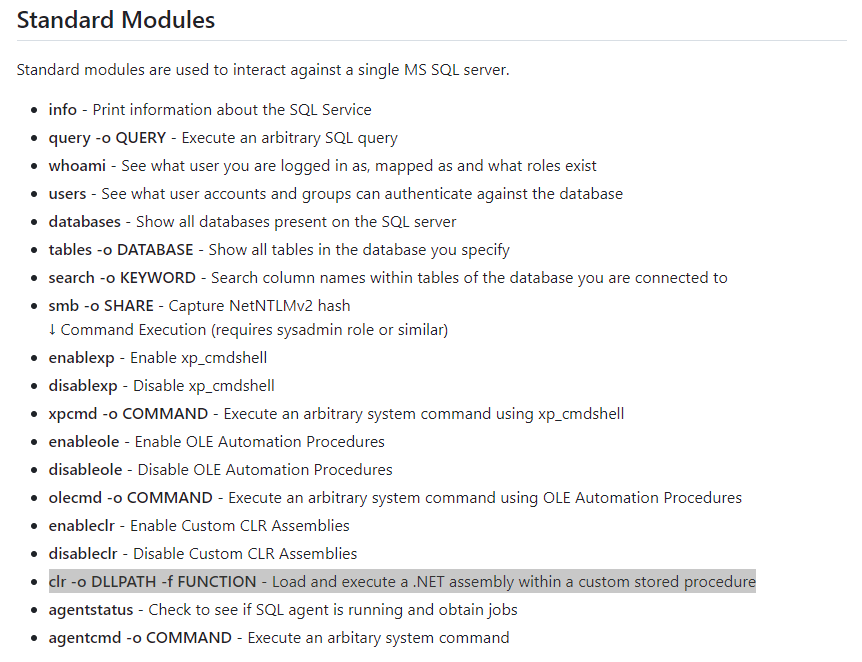Click the agentstatus module entry

[92, 610]
